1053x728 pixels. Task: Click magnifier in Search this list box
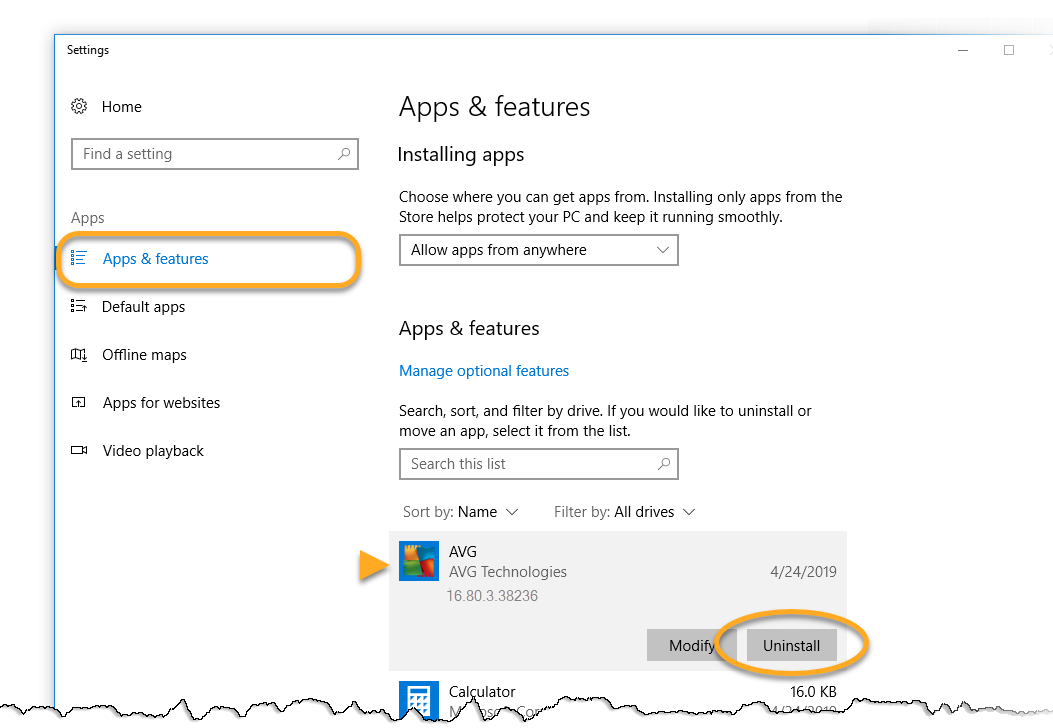click(x=663, y=463)
